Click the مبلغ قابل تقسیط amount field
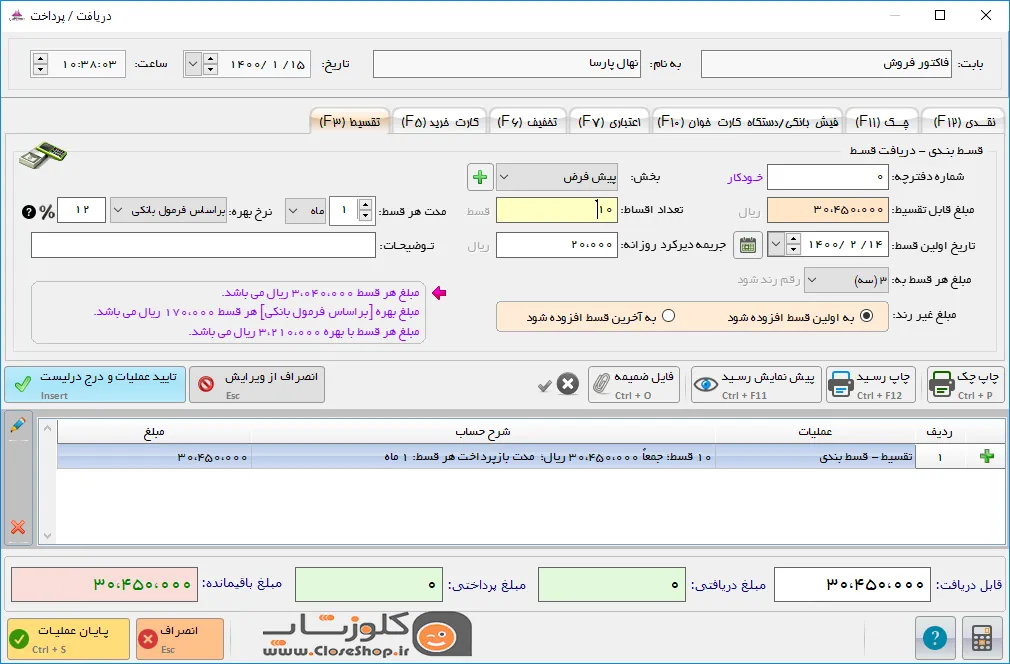Viewport: 1010px width, 664px height. tap(828, 210)
